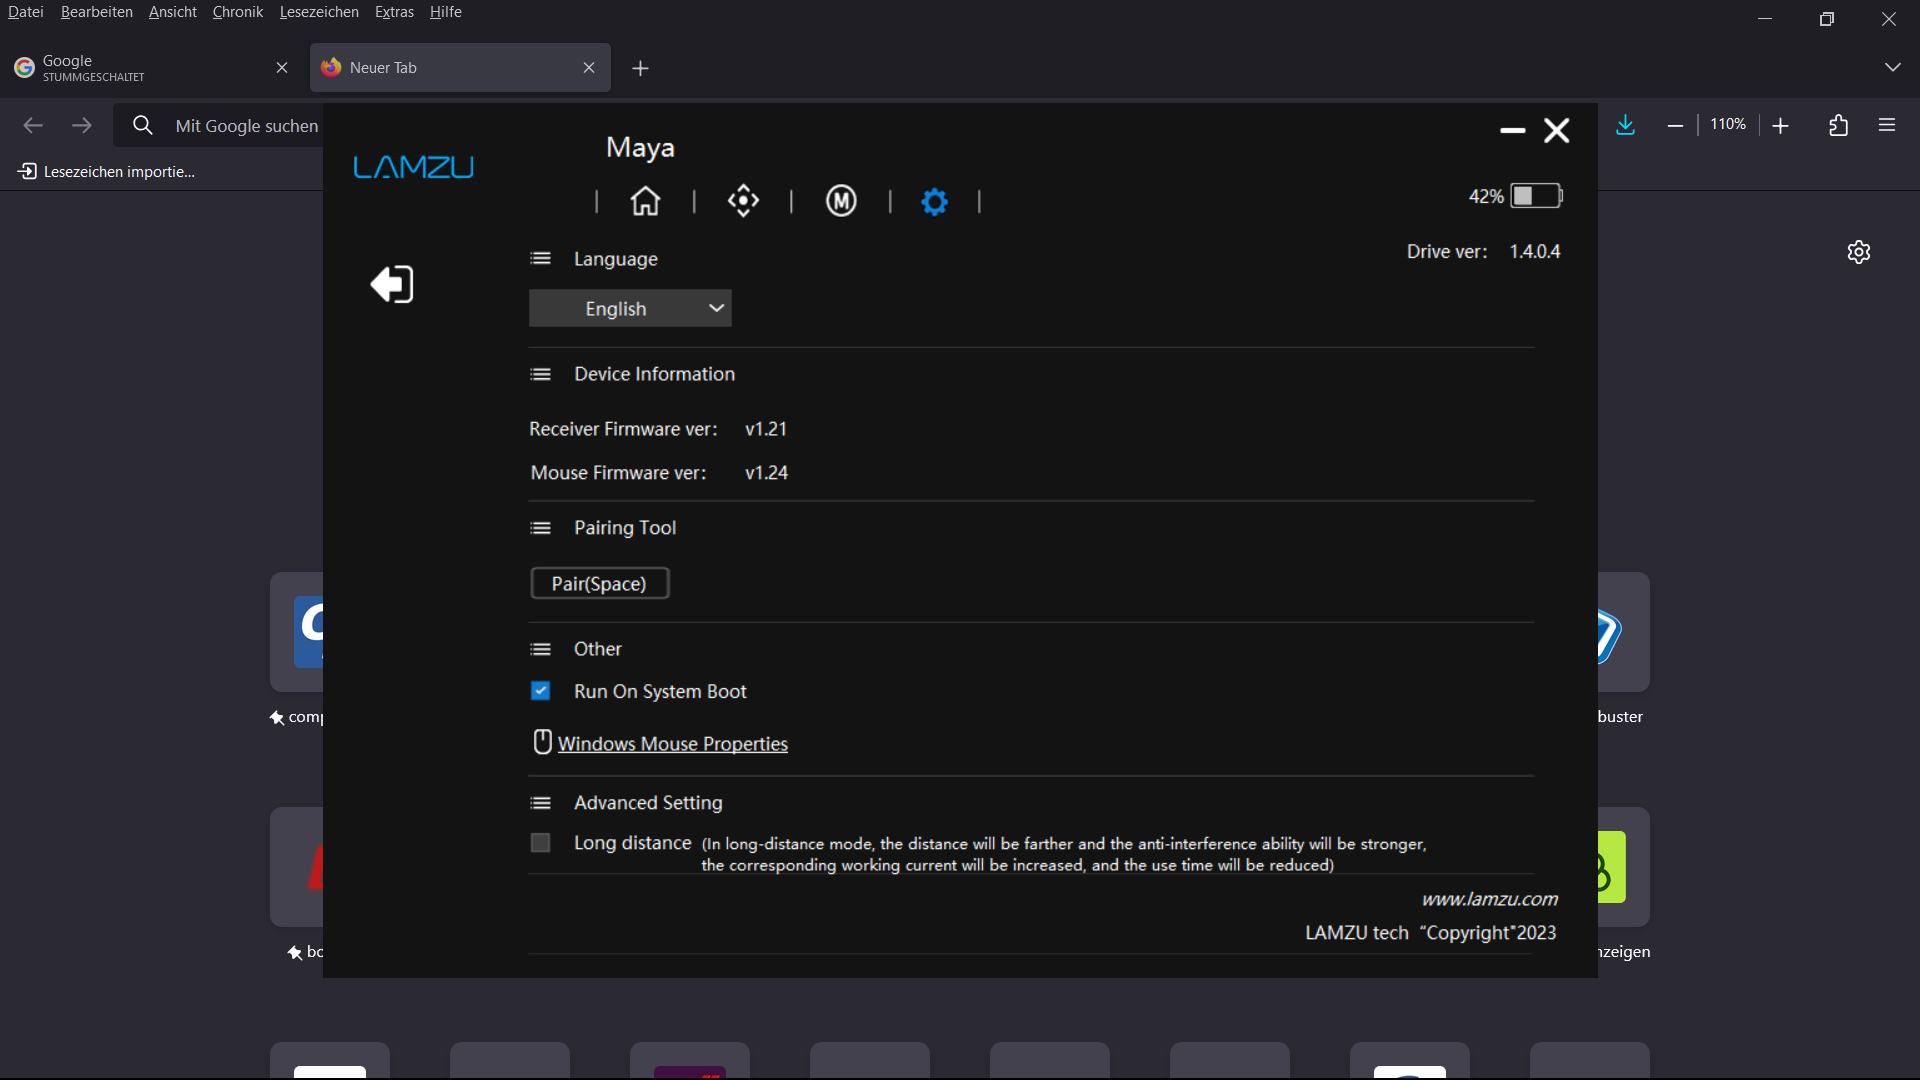
Task: Click the exit arrow icon under Lamzu logo
Action: coord(392,284)
